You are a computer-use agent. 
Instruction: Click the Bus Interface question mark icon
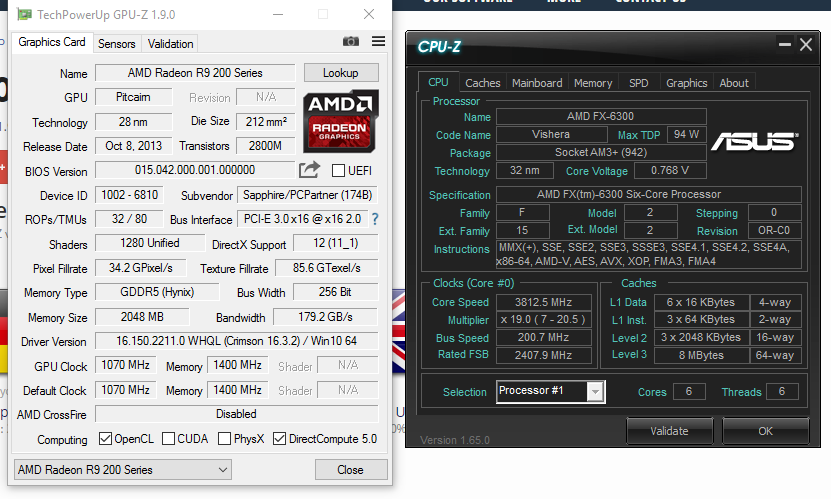[375, 219]
